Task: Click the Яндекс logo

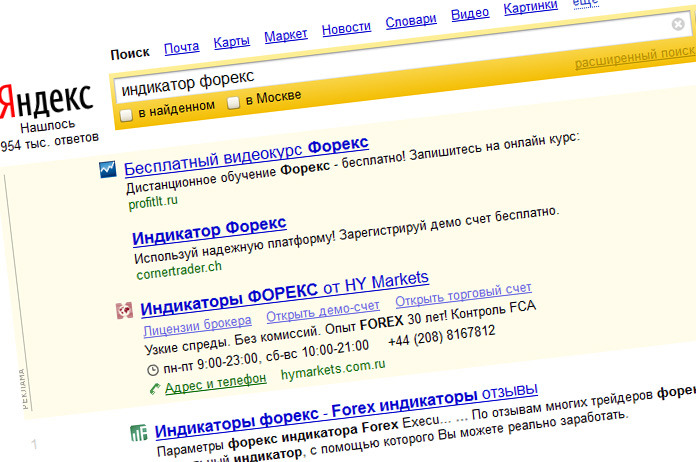Action: (46, 101)
